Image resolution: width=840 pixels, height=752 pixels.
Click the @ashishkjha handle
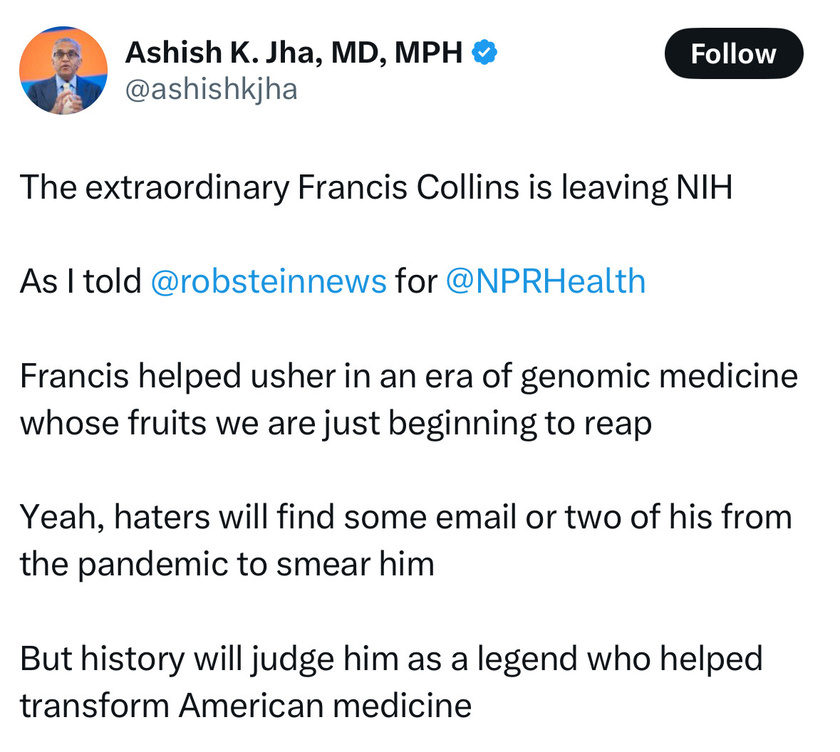[x=211, y=89]
